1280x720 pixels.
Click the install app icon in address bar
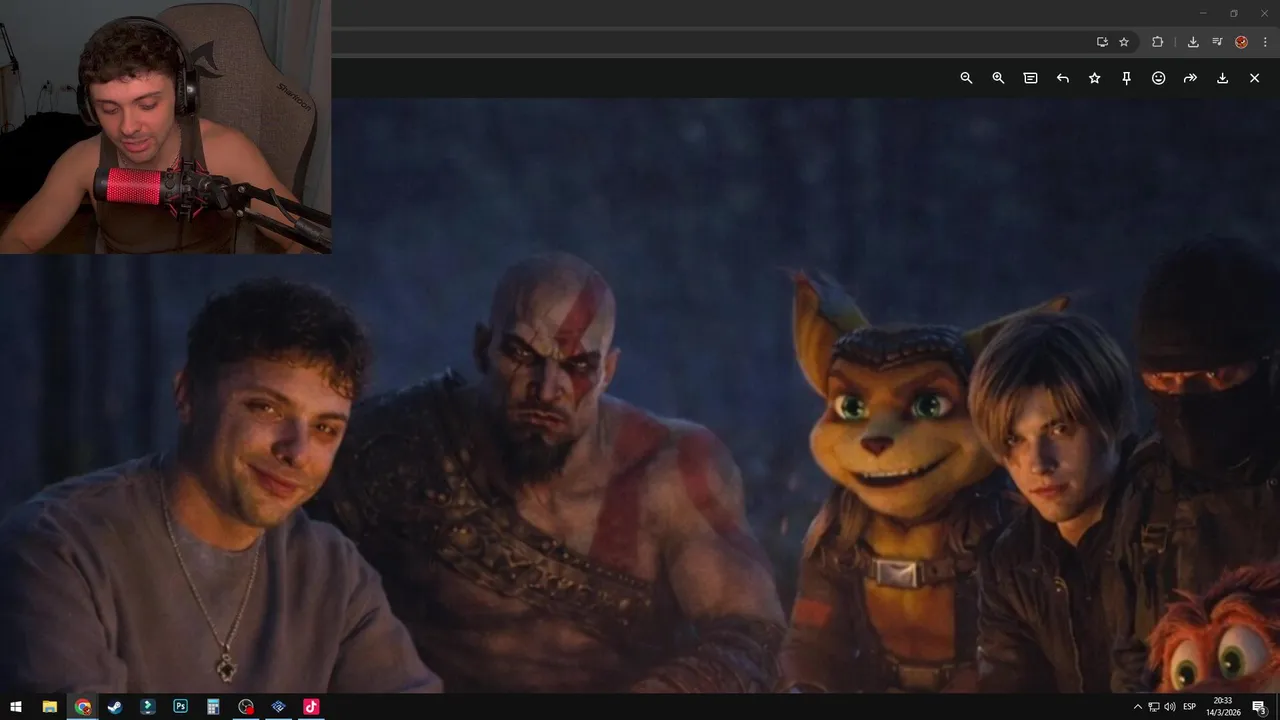click(1102, 42)
